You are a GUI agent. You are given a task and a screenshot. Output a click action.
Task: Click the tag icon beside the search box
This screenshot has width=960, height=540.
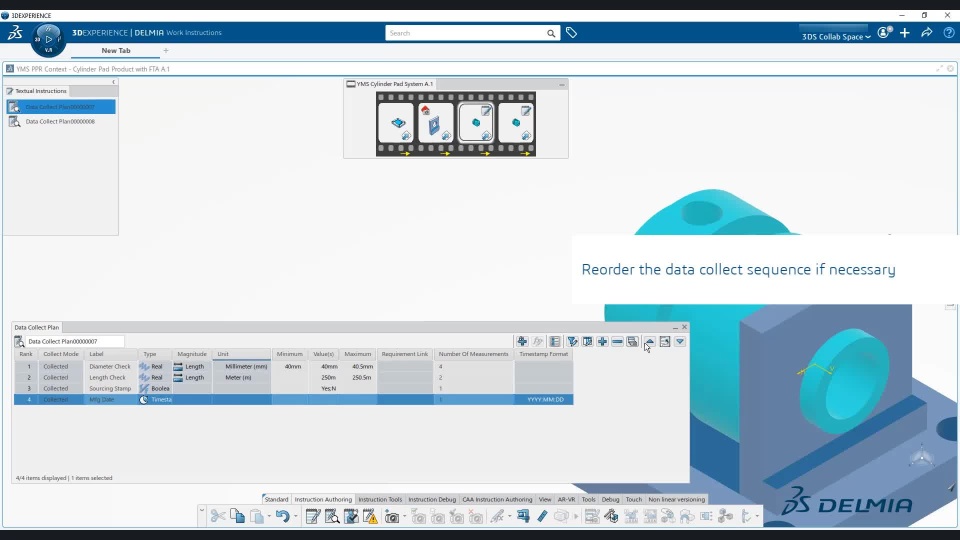click(571, 33)
